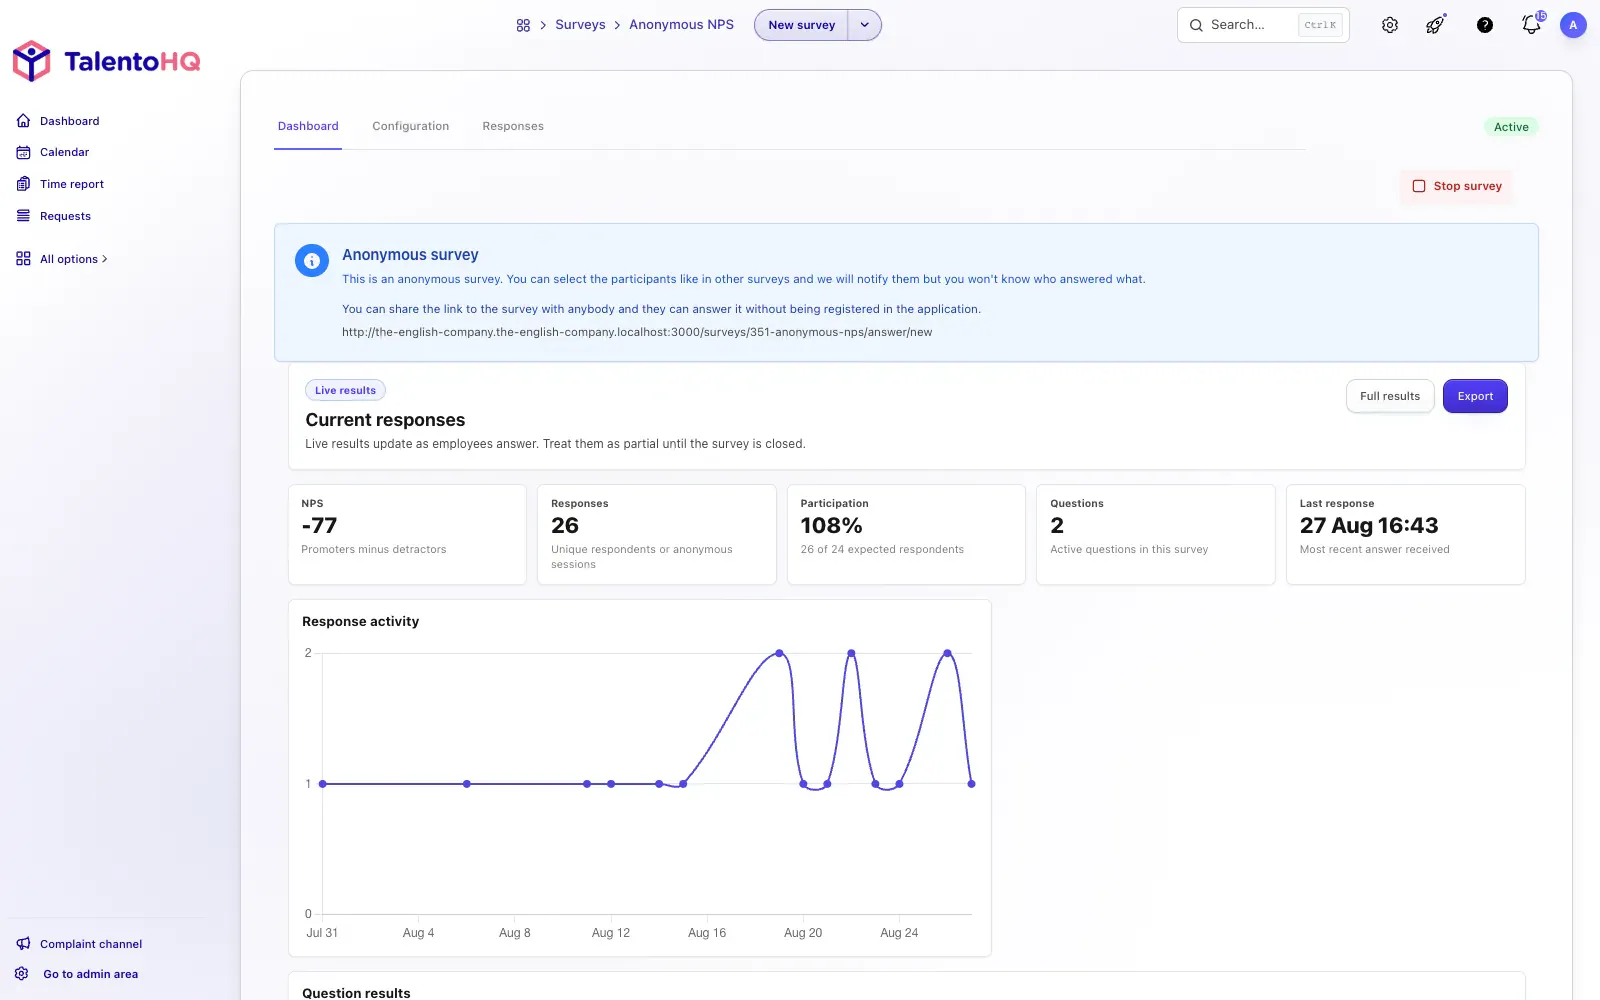
Task: Navigate to Surveys breadcrumb
Action: click(580, 25)
